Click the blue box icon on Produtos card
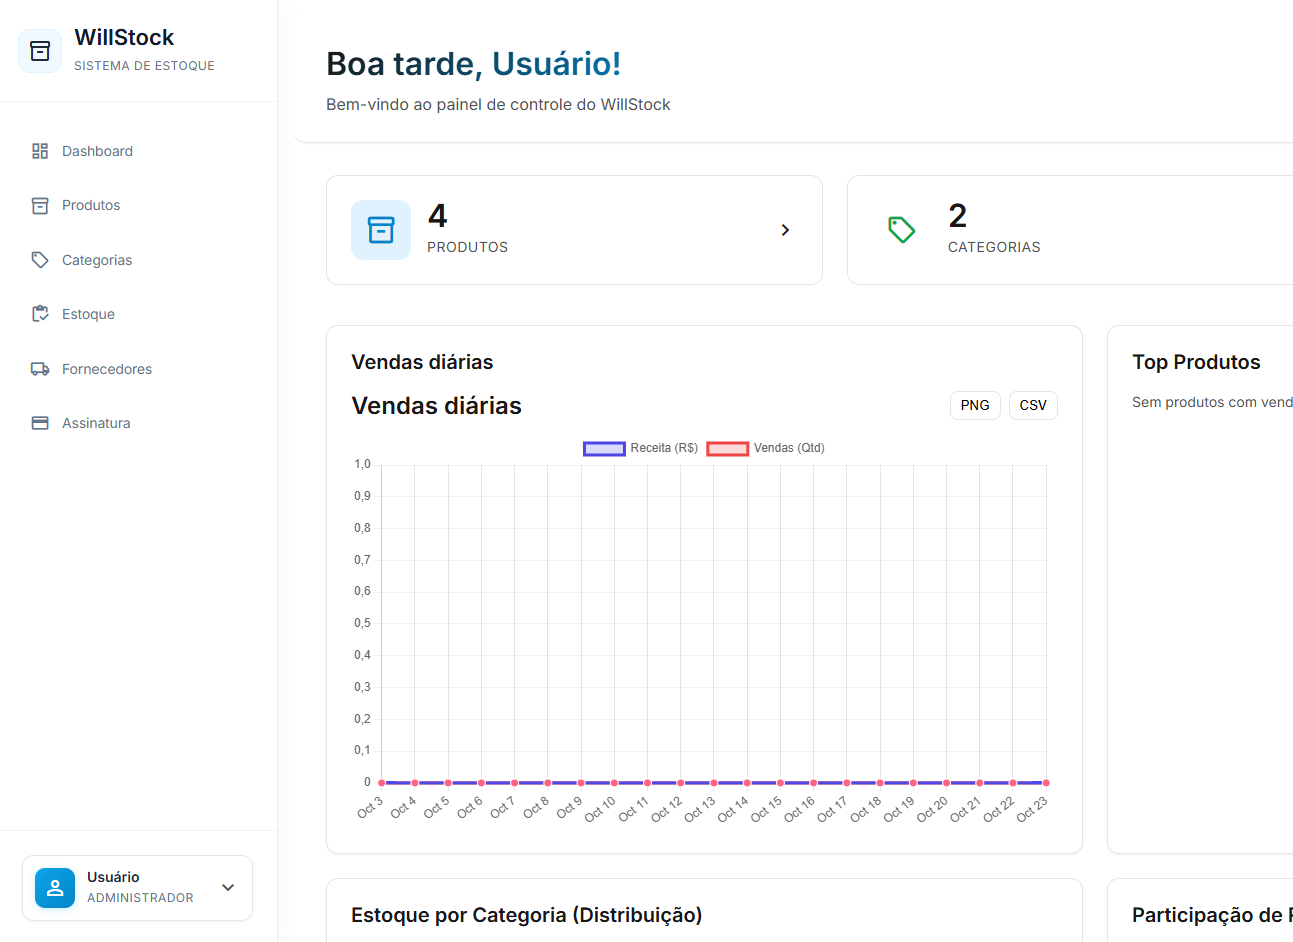Image resolution: width=1293 pixels, height=942 pixels. 381,230
